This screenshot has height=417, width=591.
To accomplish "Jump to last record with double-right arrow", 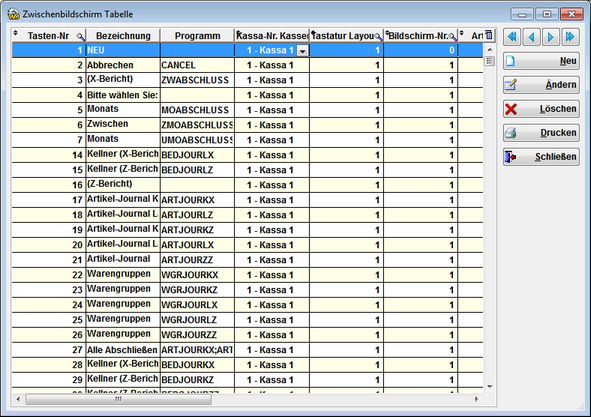I will (570, 37).
